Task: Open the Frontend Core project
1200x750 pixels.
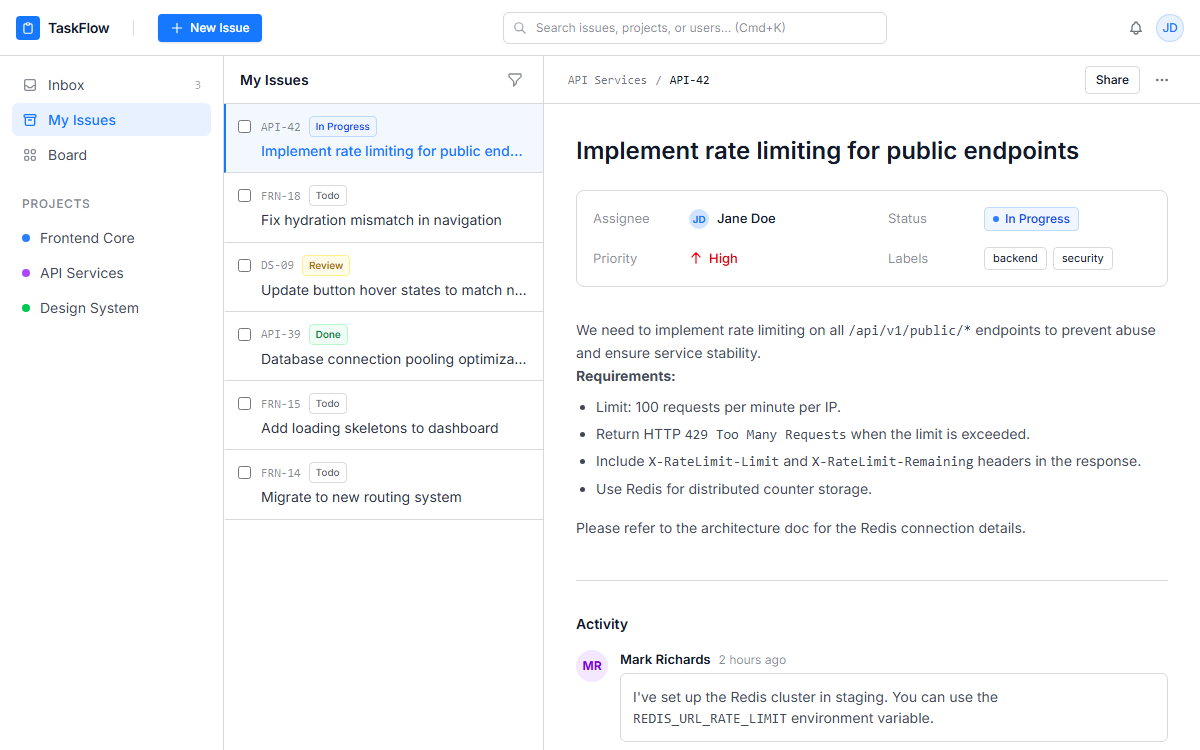Action: [111, 238]
